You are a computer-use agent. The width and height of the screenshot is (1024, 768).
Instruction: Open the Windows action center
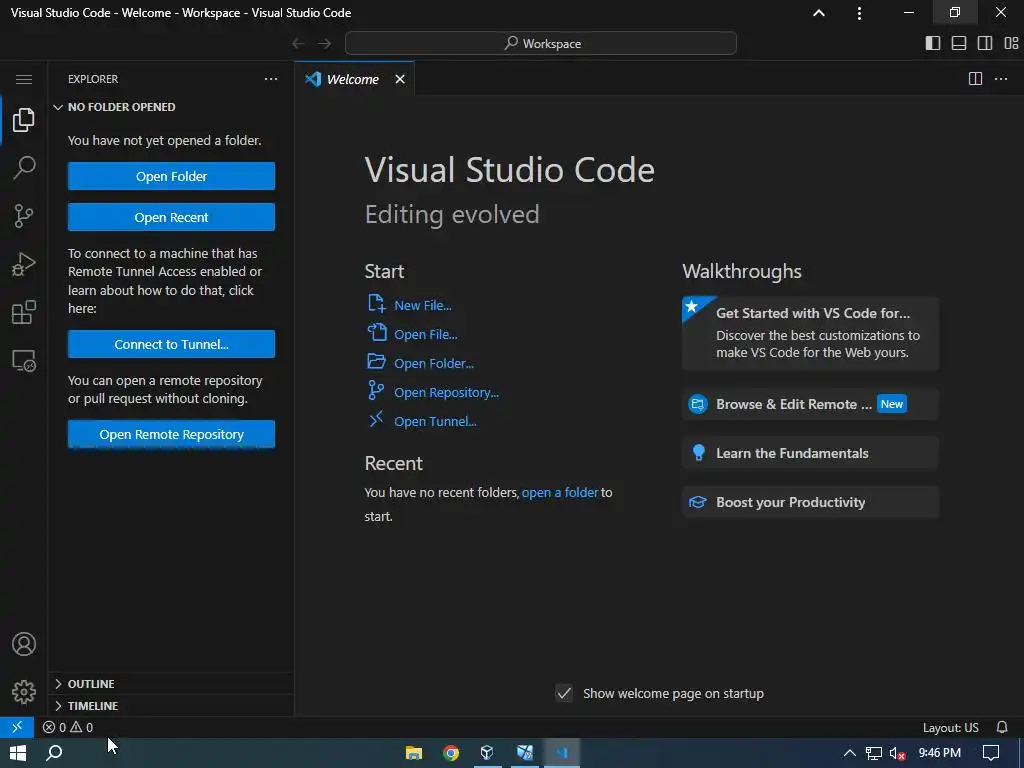pos(991,753)
